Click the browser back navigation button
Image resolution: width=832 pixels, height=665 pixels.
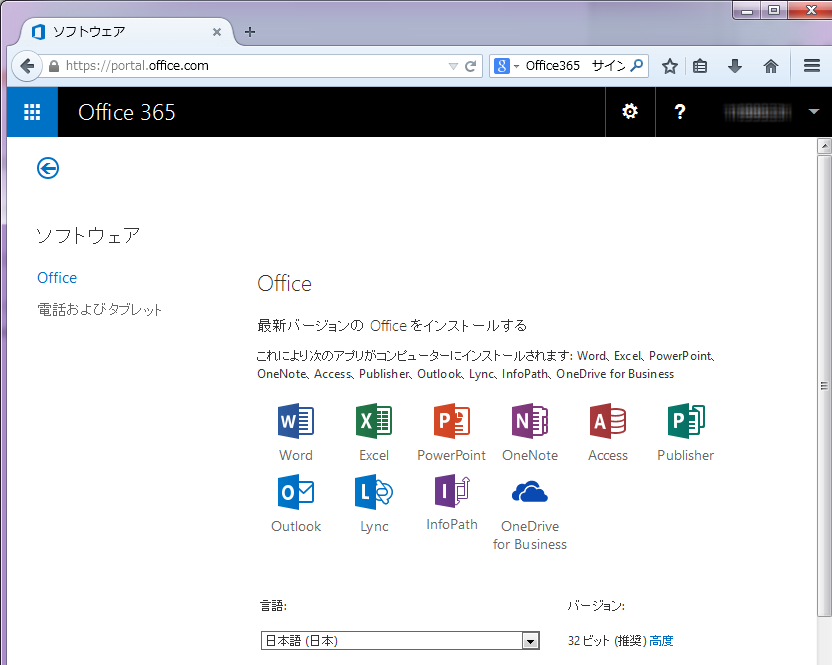27,66
